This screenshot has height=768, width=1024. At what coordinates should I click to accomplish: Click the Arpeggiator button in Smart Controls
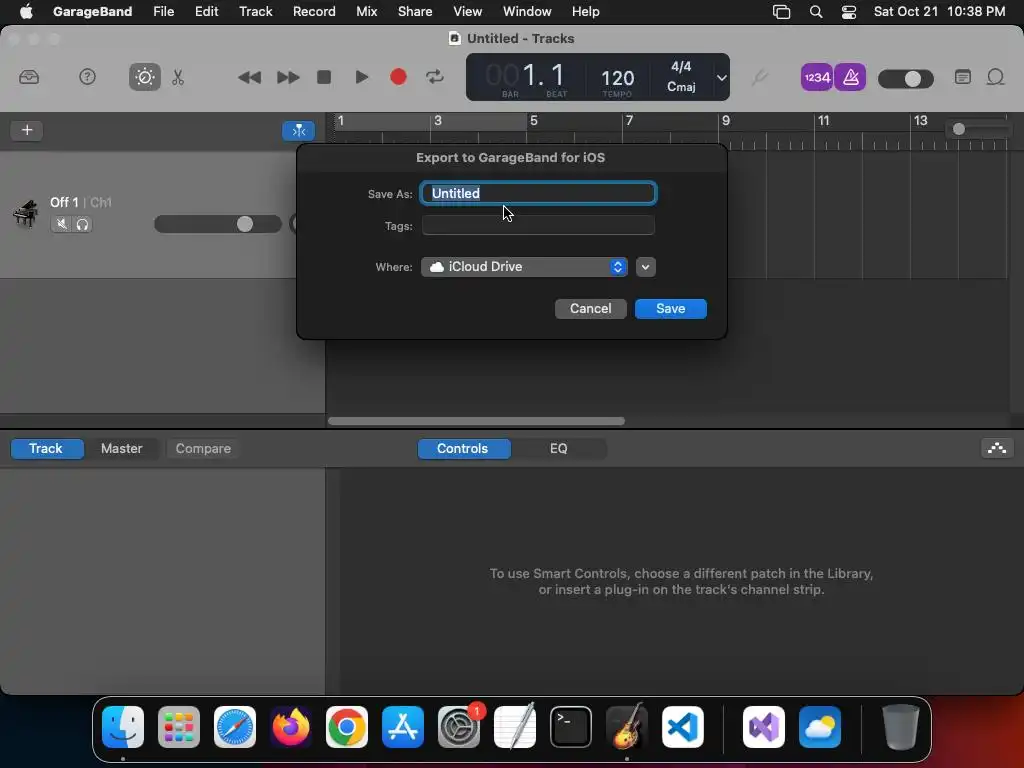(997, 449)
